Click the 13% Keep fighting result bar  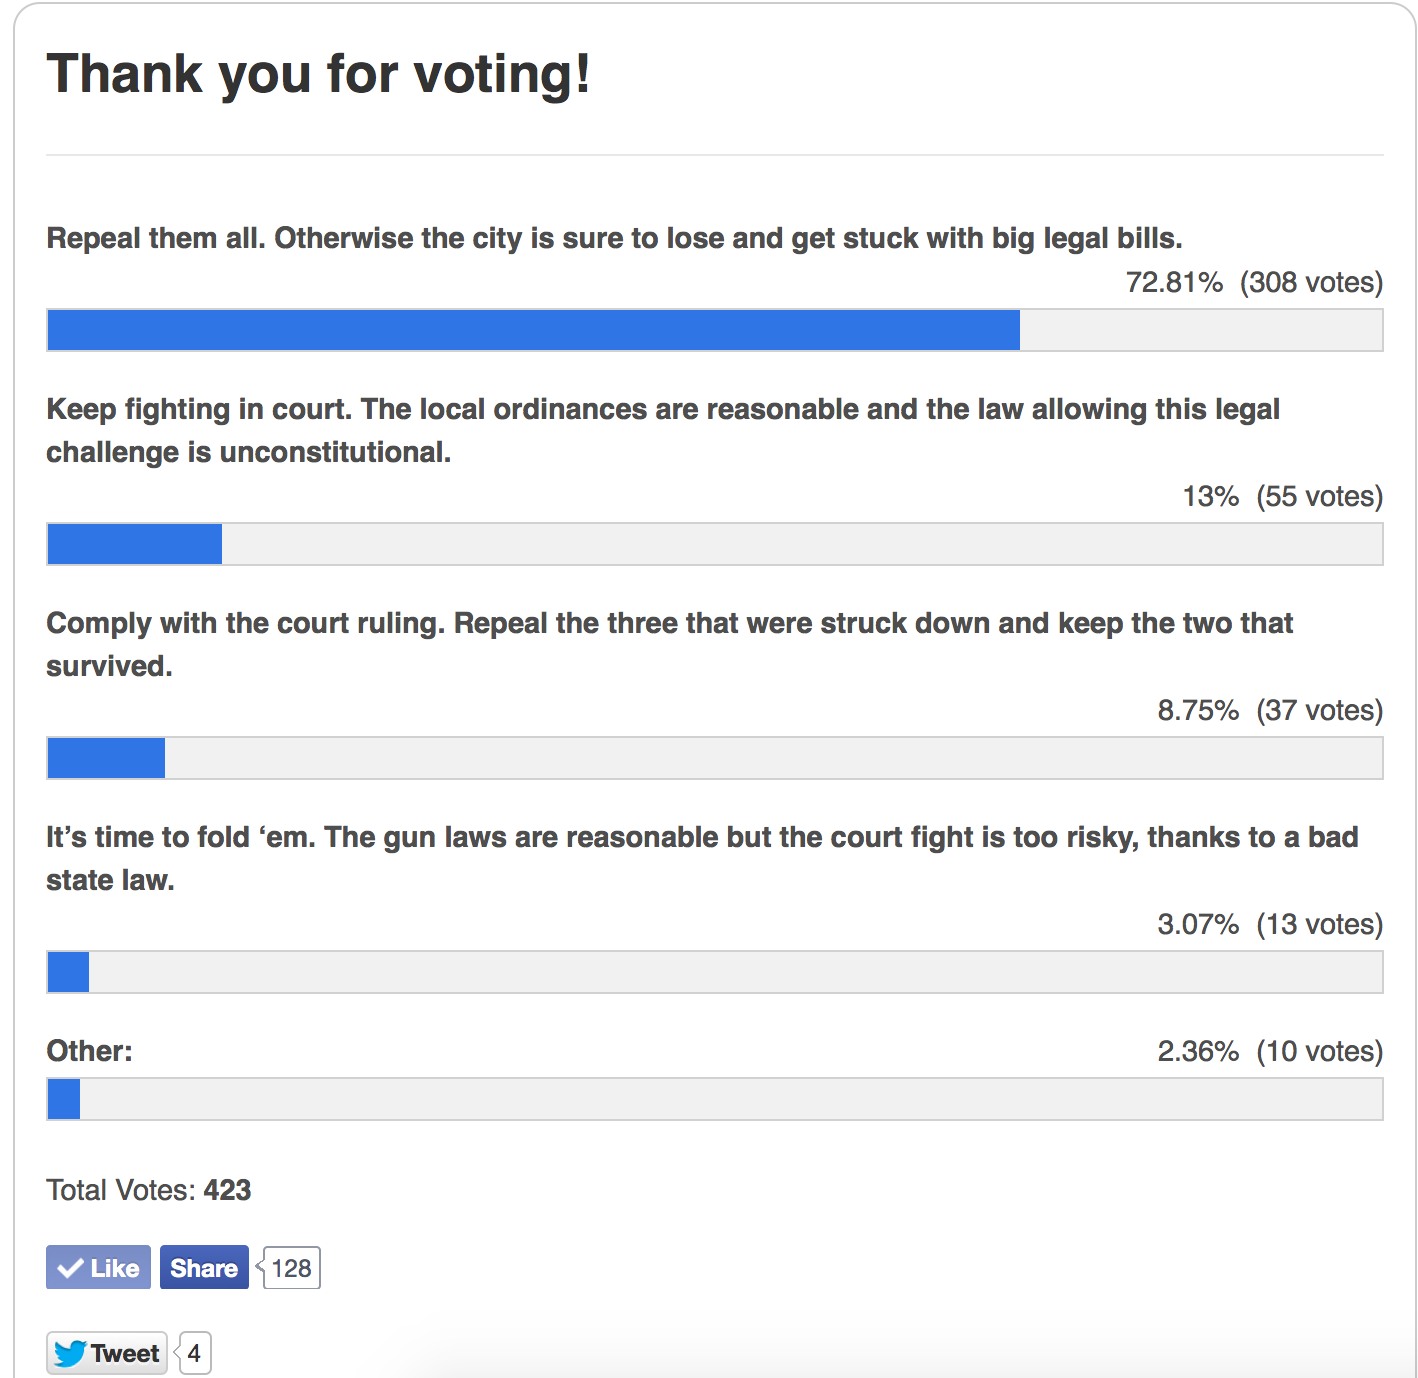715,544
